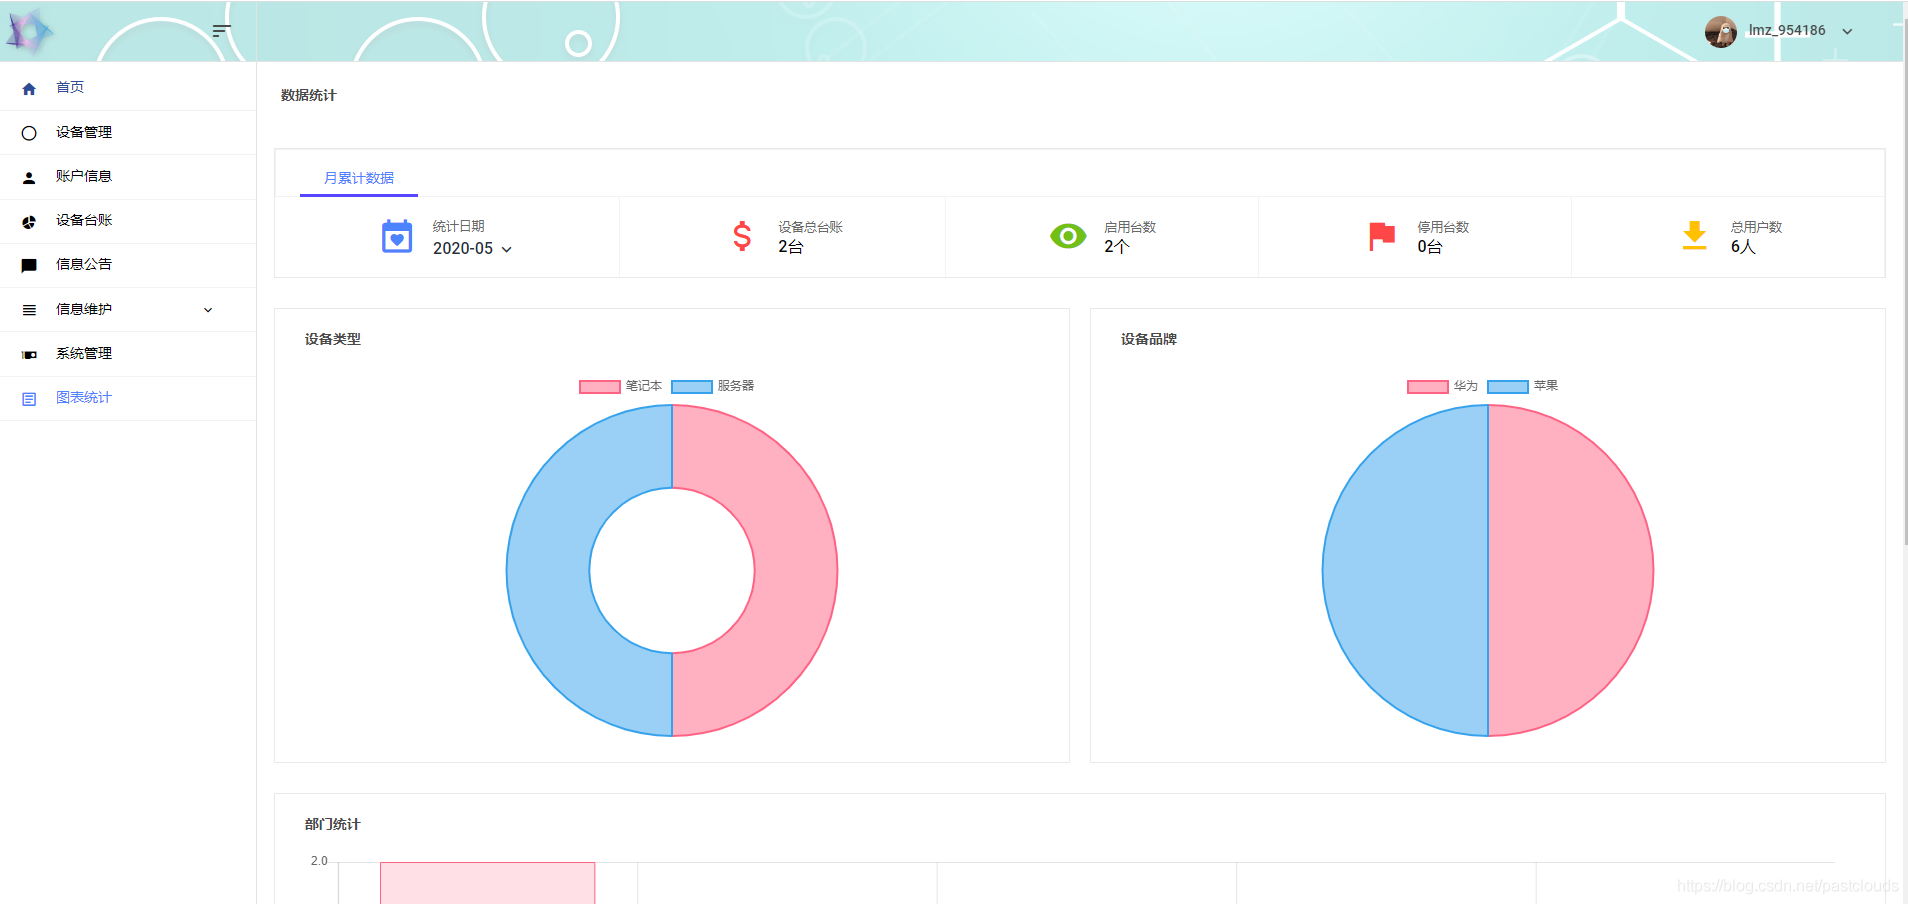Click the 设备品牌 chart title
This screenshot has width=1908, height=904.
point(1149,340)
